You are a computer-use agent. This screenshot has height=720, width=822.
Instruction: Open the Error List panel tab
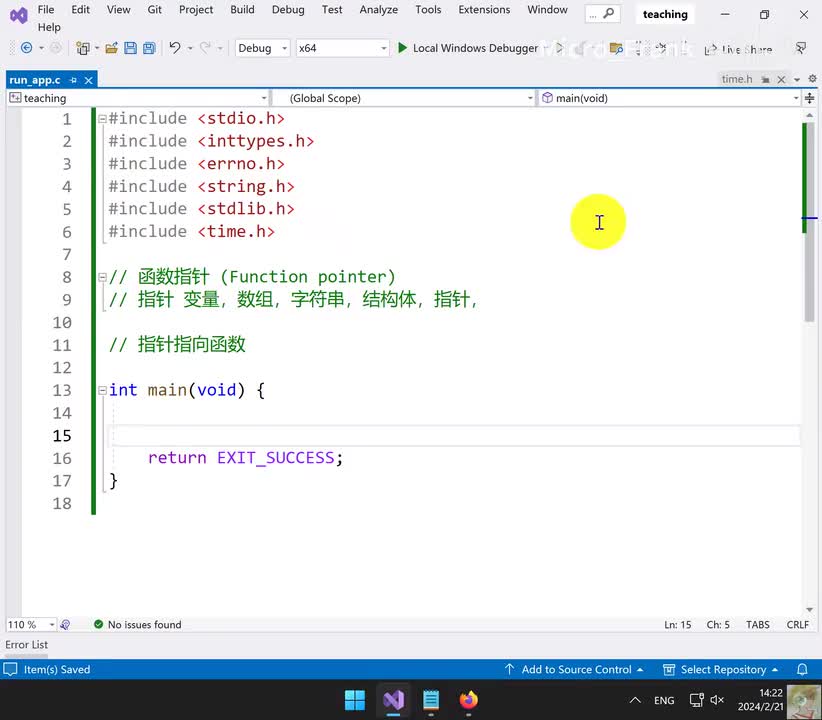click(27, 644)
